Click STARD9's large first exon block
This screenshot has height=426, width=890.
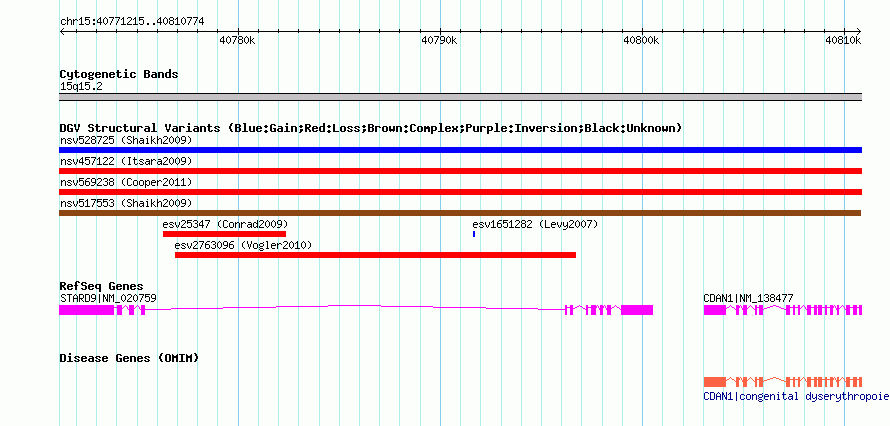click(x=86, y=310)
